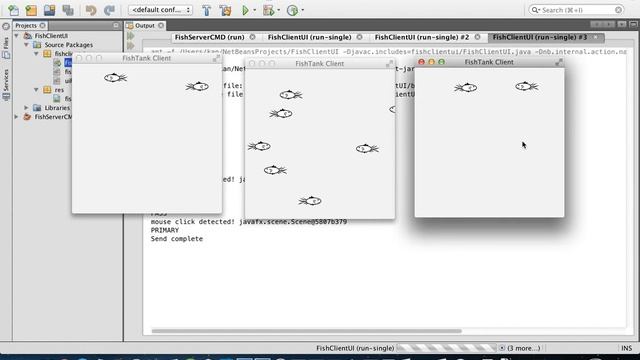Click the (3 more...) status link
This screenshot has width=640, height=360.
pos(524,348)
